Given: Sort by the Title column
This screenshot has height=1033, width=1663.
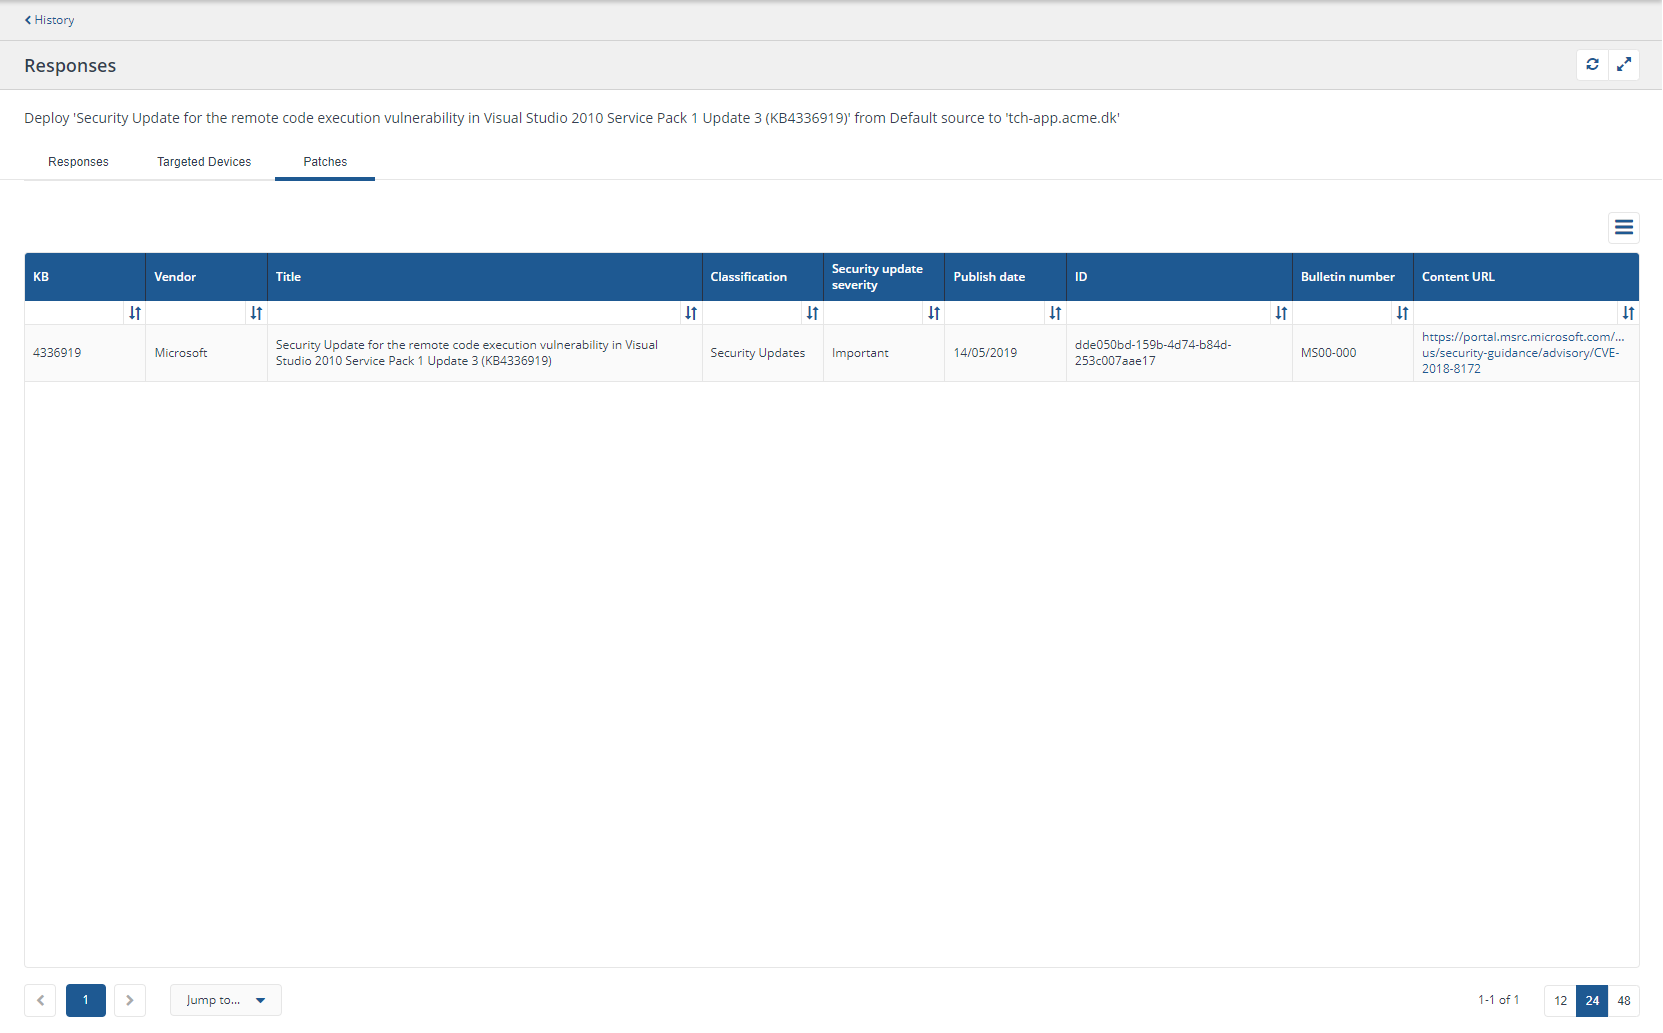Looking at the screenshot, I should pyautogui.click(x=691, y=313).
